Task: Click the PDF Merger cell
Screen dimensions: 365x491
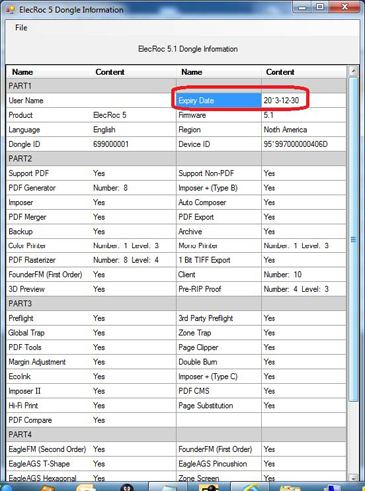Action: coord(49,217)
